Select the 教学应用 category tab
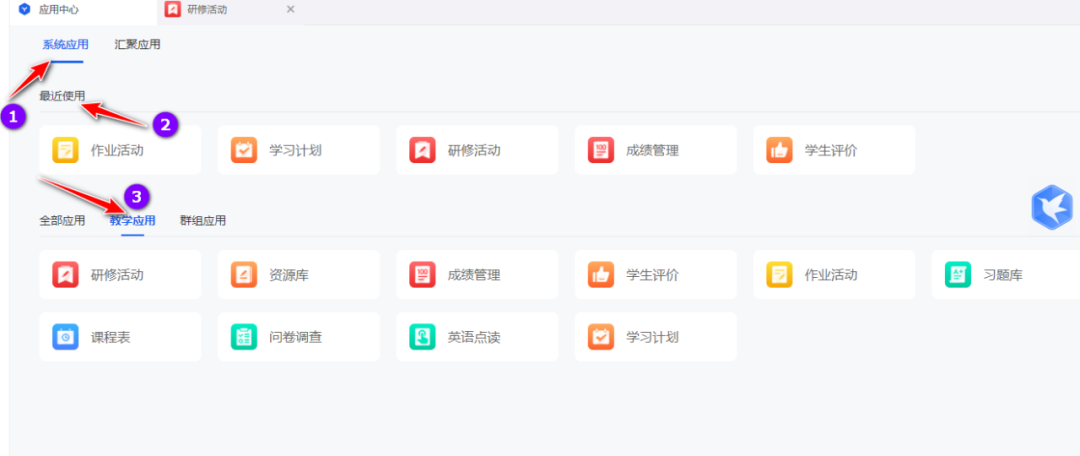 point(132,221)
